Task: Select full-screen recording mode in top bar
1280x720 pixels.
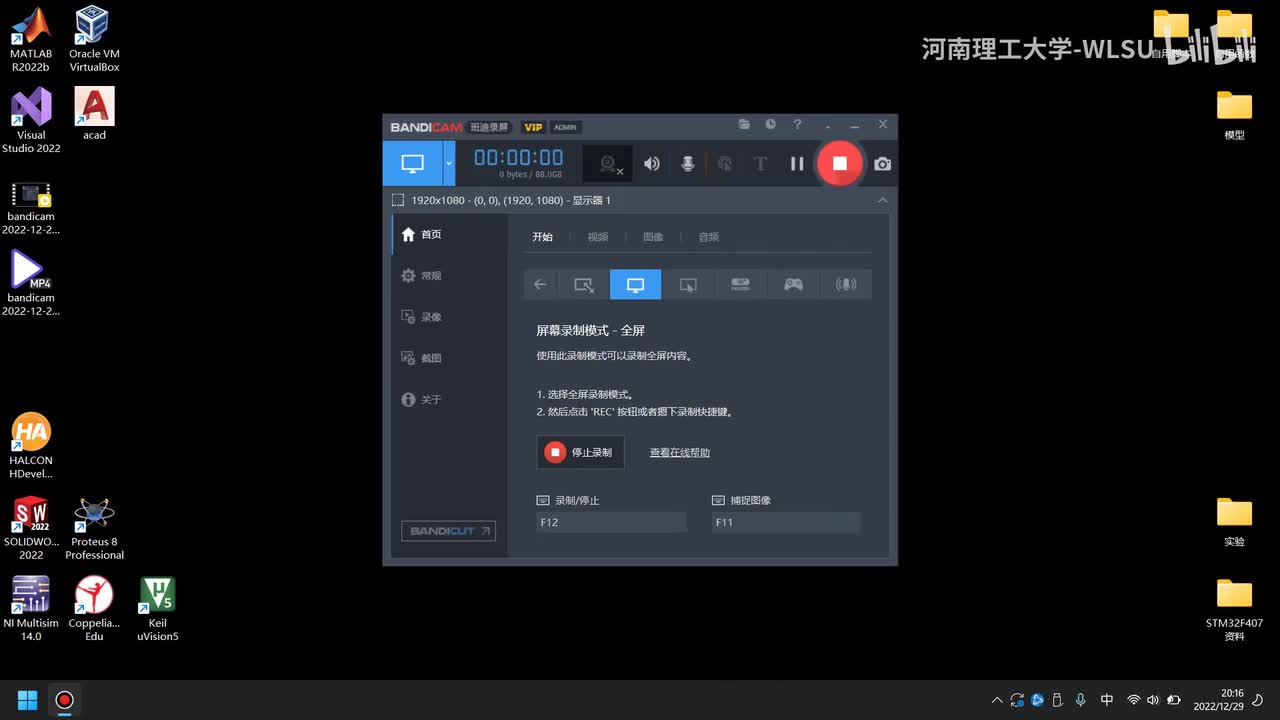Action: [412, 163]
